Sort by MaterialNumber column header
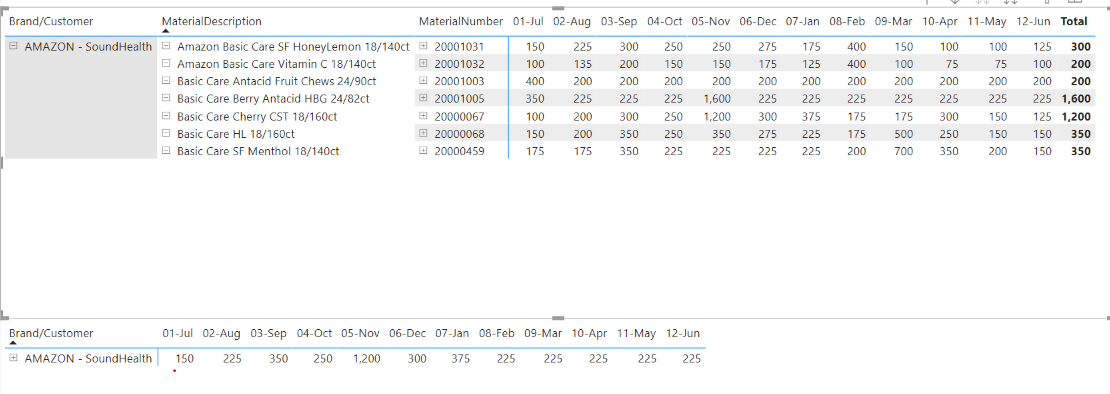 (x=461, y=21)
